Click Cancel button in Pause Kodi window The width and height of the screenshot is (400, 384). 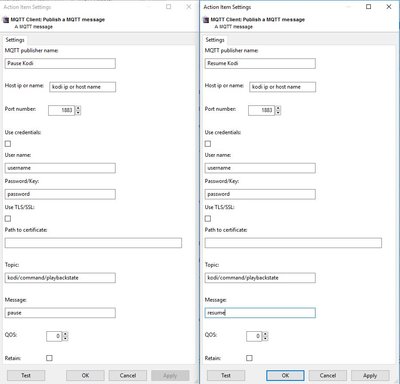click(x=128, y=376)
